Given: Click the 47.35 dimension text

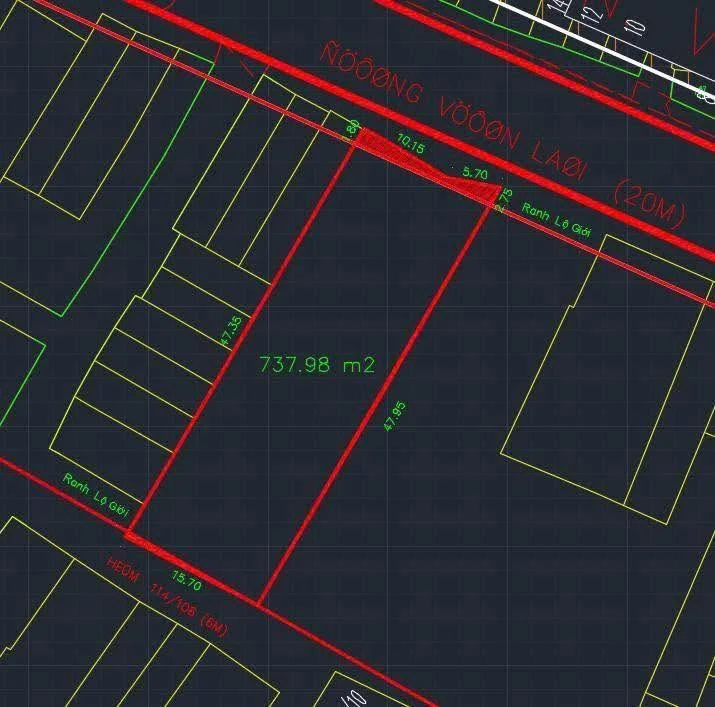Looking at the screenshot, I should pos(231,331).
